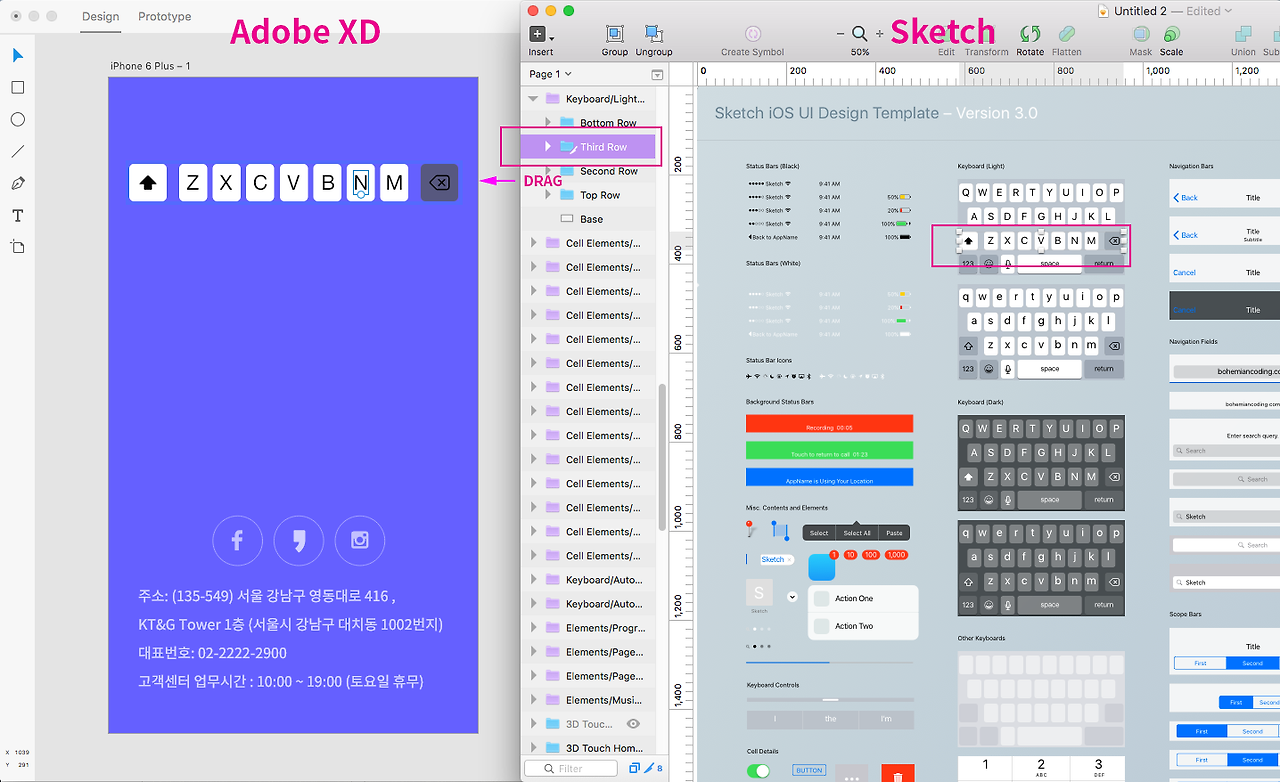Click Paste in the dark popup menu
Screen dimensions: 1280x782
coord(894,533)
